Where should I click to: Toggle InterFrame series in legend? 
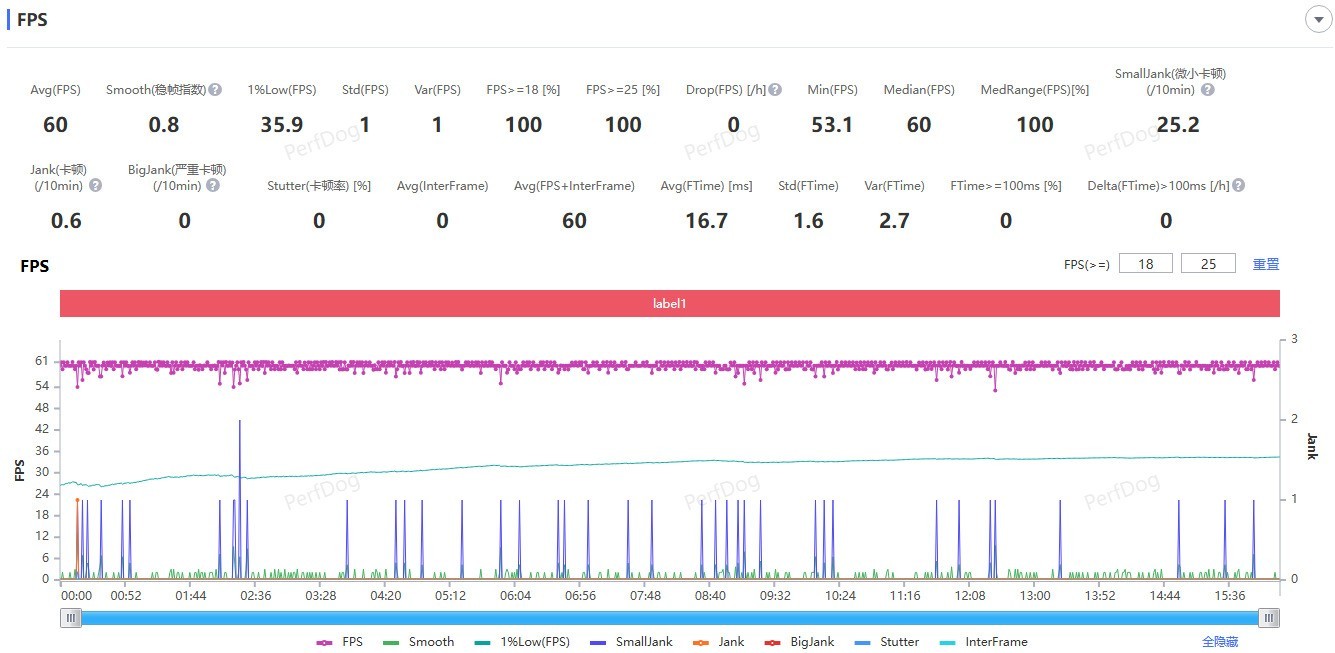point(983,642)
